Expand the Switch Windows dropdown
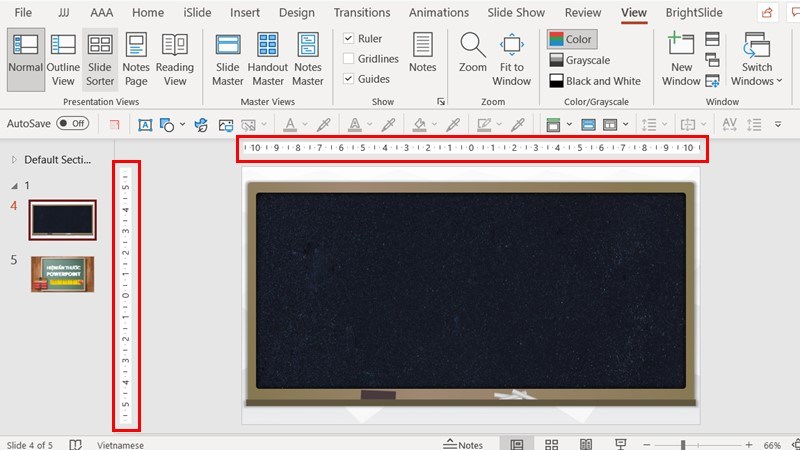800x450 pixels. [x=757, y=60]
